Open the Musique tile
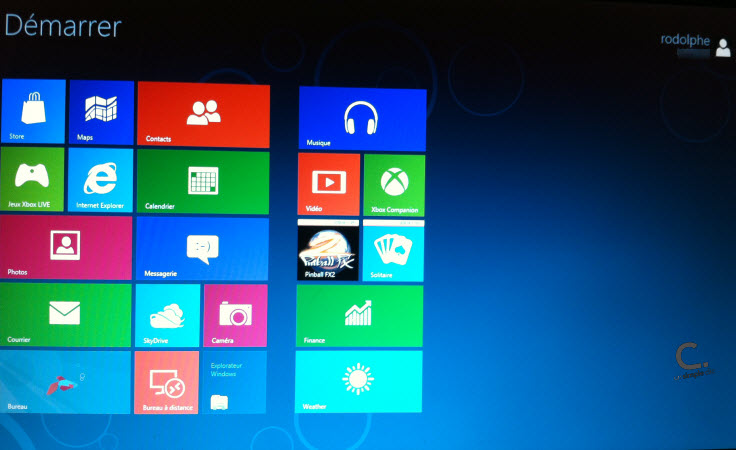This screenshot has height=450, width=736. click(x=362, y=119)
